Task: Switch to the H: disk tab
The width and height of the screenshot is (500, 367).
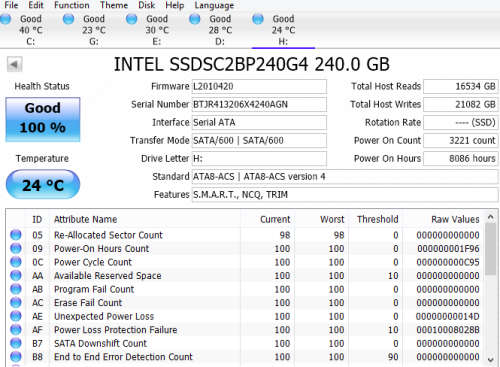Action: pyautogui.click(x=283, y=30)
